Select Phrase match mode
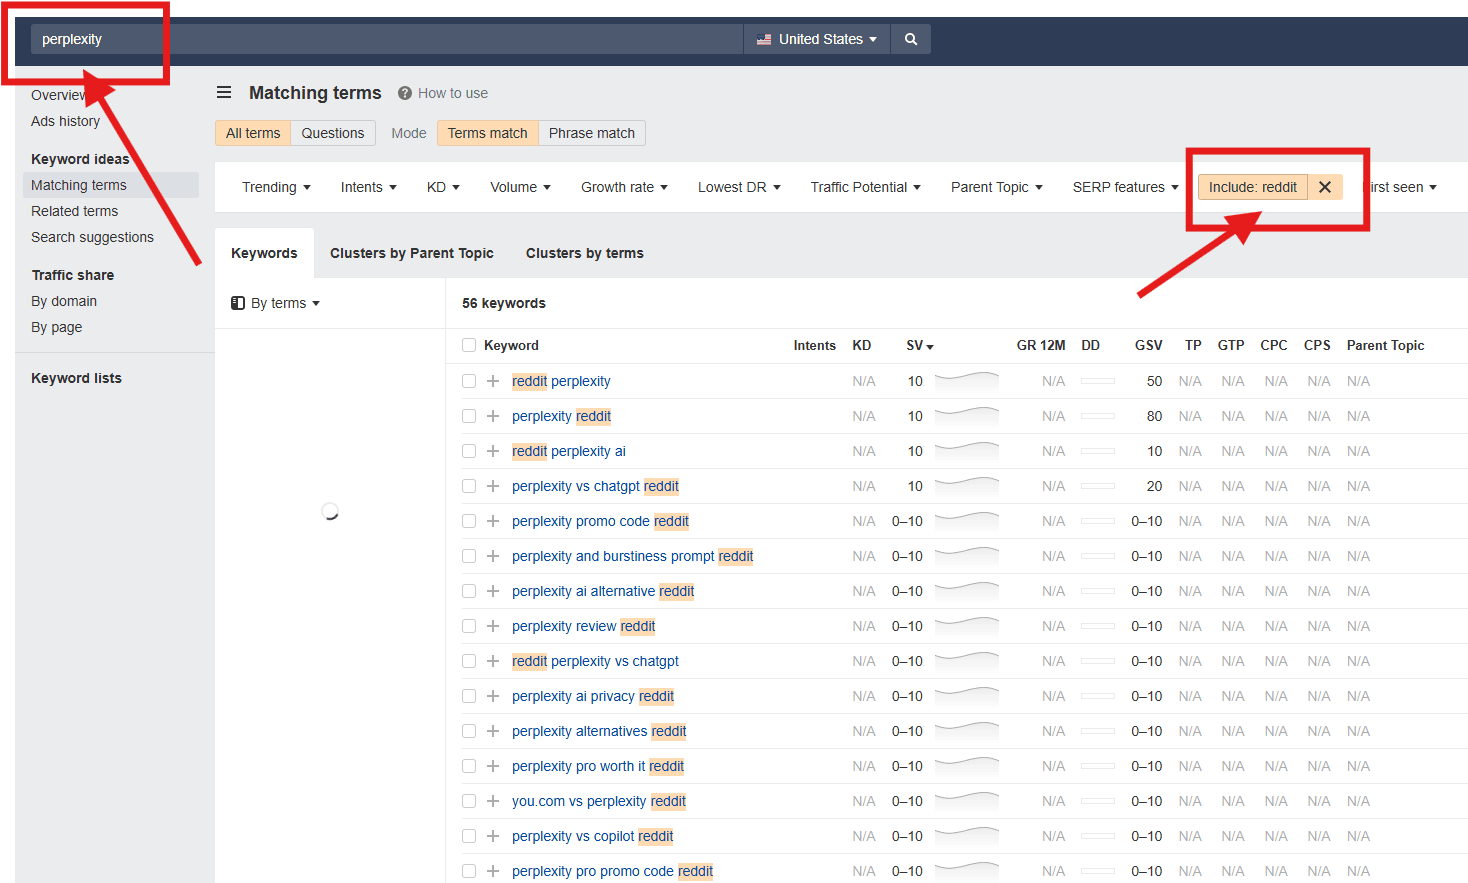This screenshot has width=1468, height=883. click(592, 133)
